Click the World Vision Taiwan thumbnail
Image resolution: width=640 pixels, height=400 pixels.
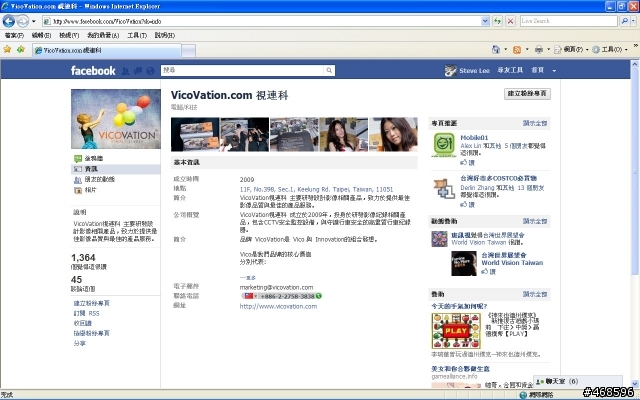464,263
